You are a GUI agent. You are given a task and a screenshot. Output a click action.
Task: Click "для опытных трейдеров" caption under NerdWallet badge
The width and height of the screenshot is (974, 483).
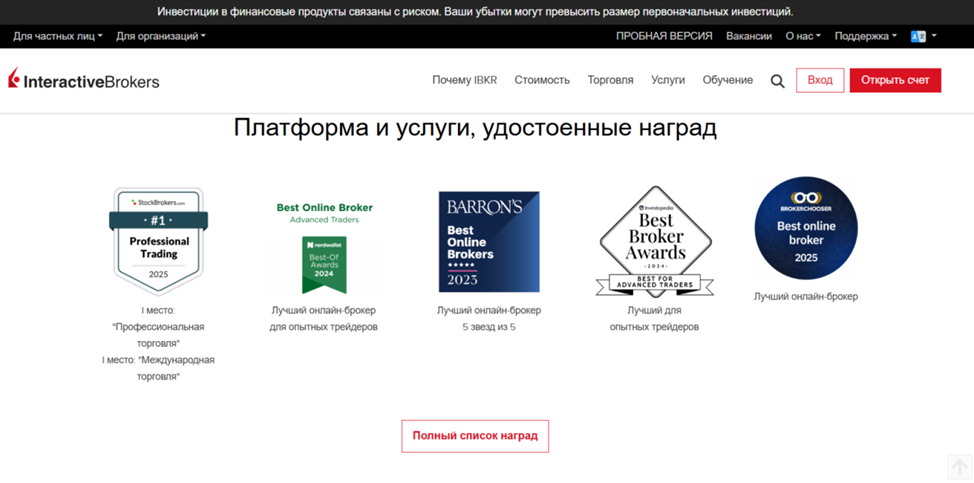pyautogui.click(x=324, y=327)
